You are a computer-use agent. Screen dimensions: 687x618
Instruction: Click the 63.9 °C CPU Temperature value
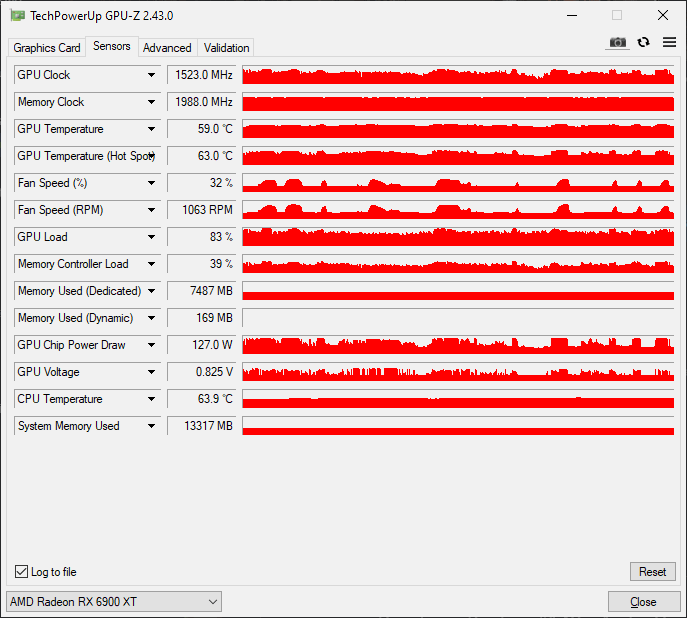[201, 399]
